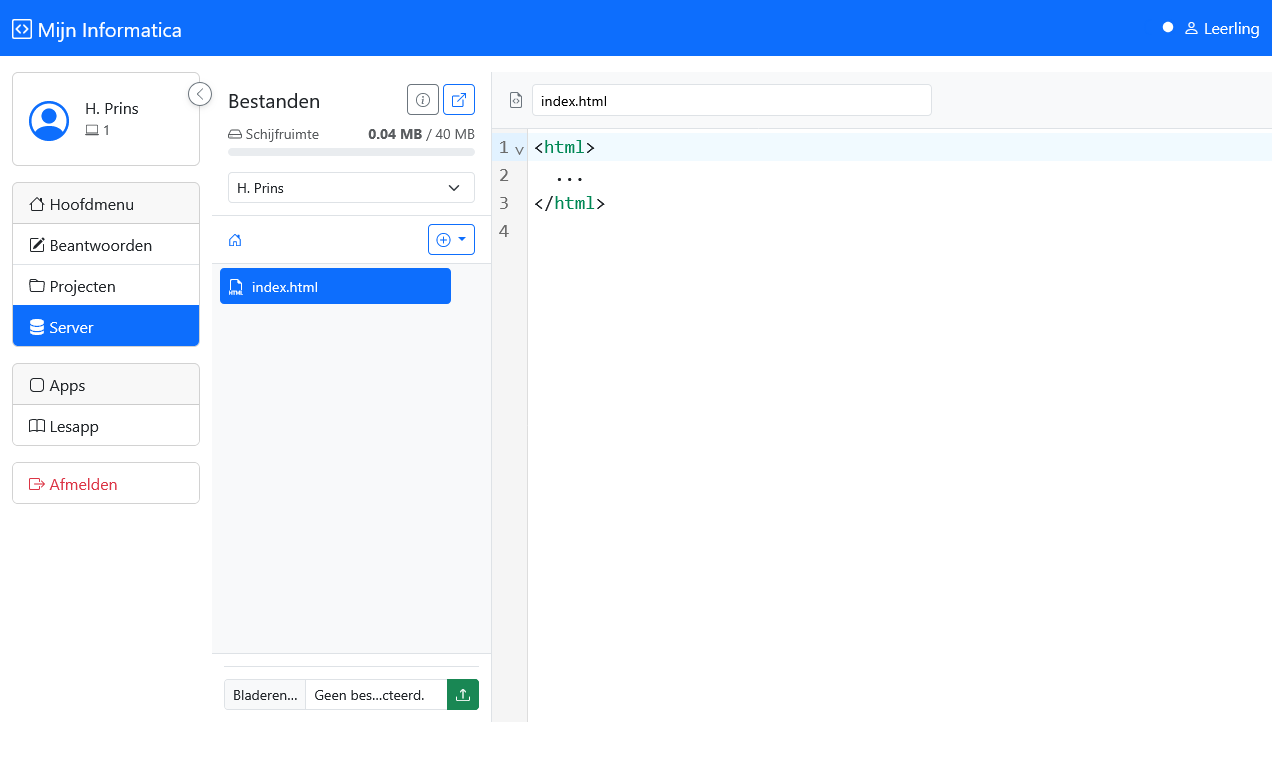
Task: Open files in new window icon
Action: point(459,100)
